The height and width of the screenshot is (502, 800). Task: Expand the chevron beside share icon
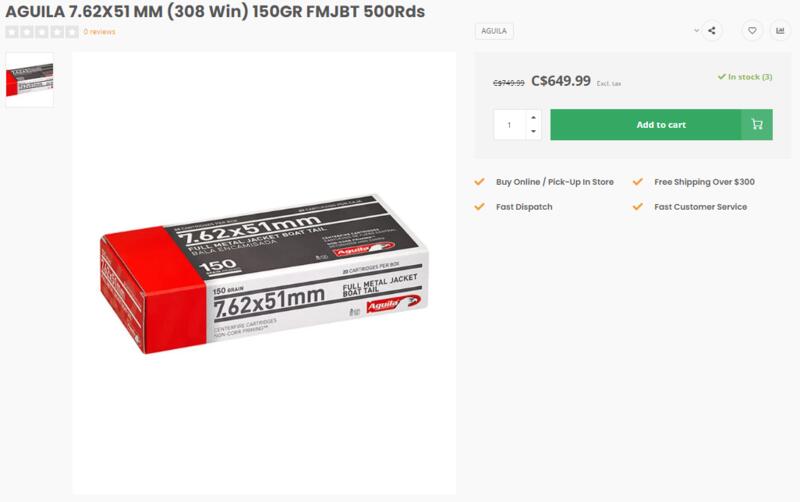coord(696,31)
